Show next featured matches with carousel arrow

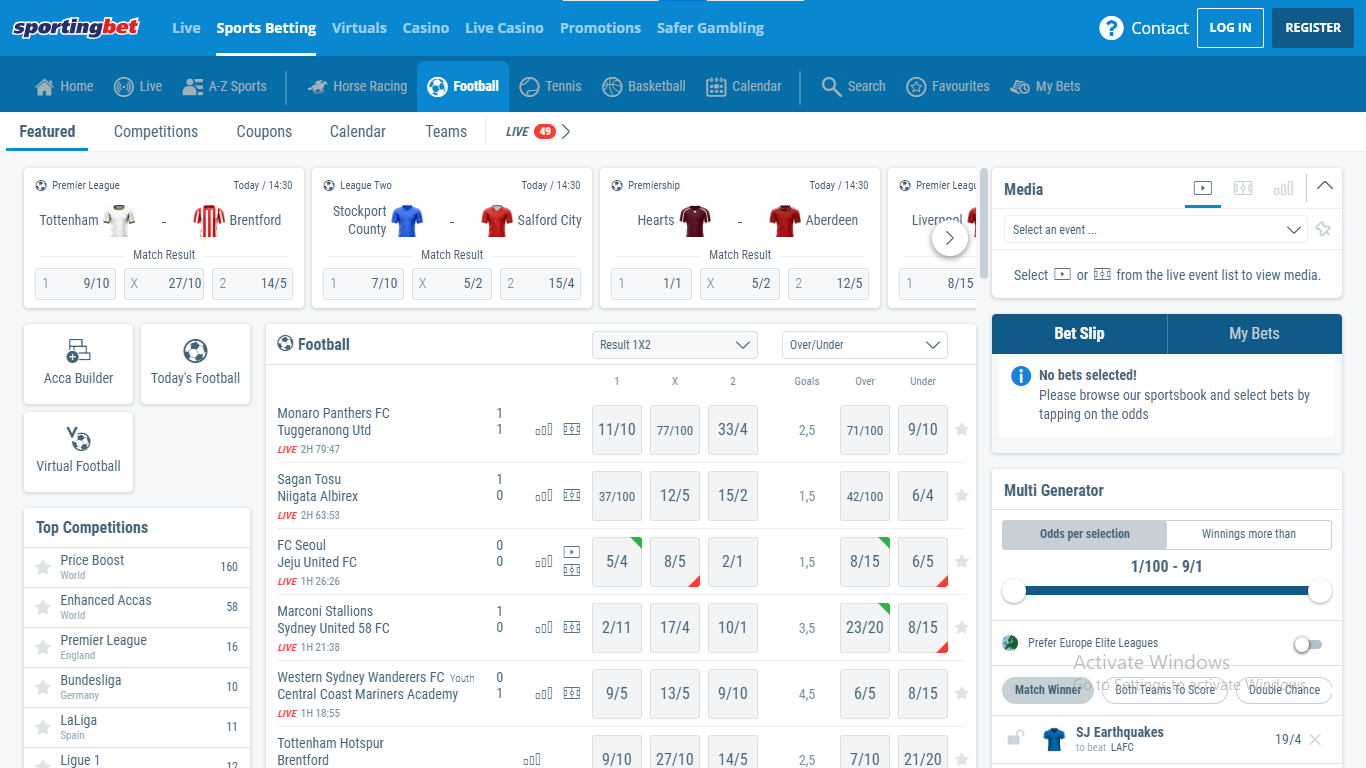coord(949,238)
